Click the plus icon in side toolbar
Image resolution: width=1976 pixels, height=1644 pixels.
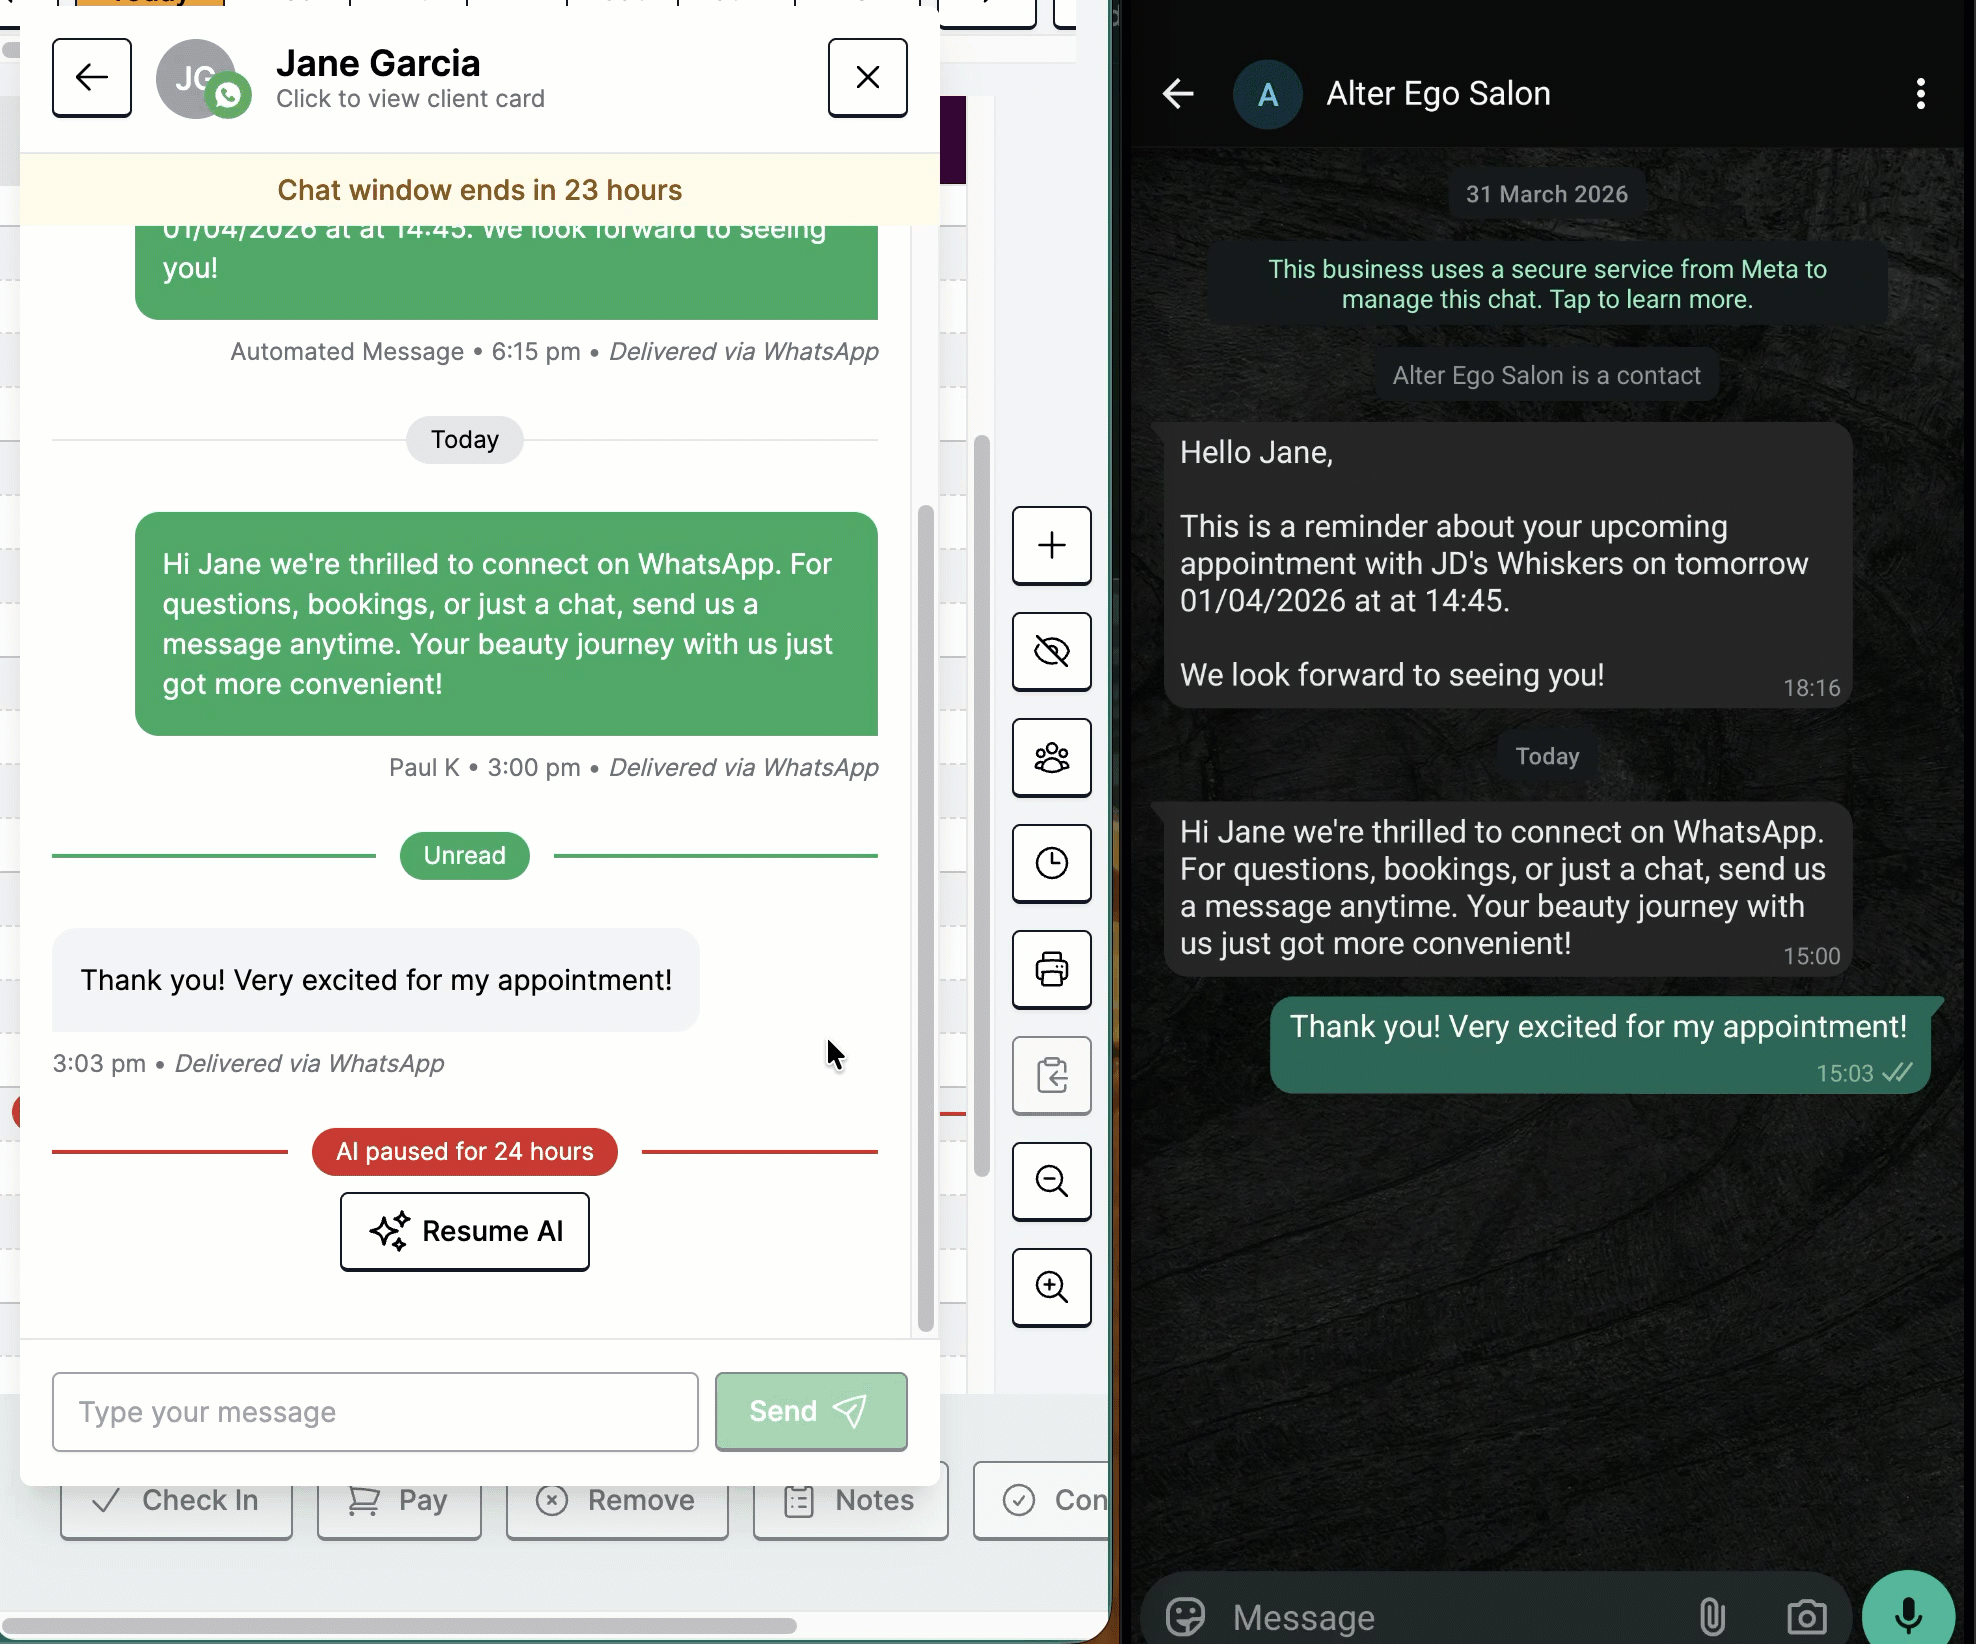click(1051, 546)
